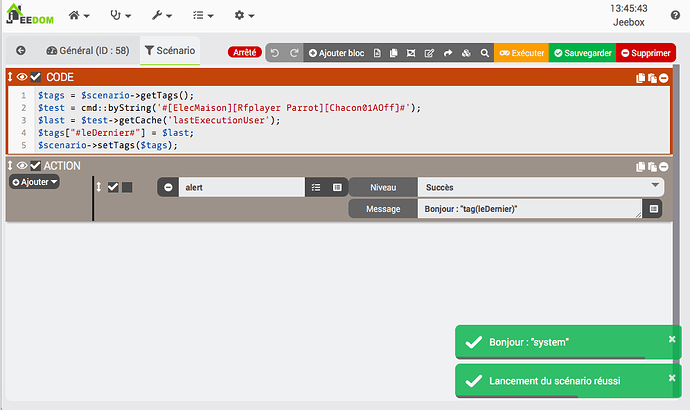The image size is (690, 410).
Task: Copy the ACTION block
Action: pos(640,167)
